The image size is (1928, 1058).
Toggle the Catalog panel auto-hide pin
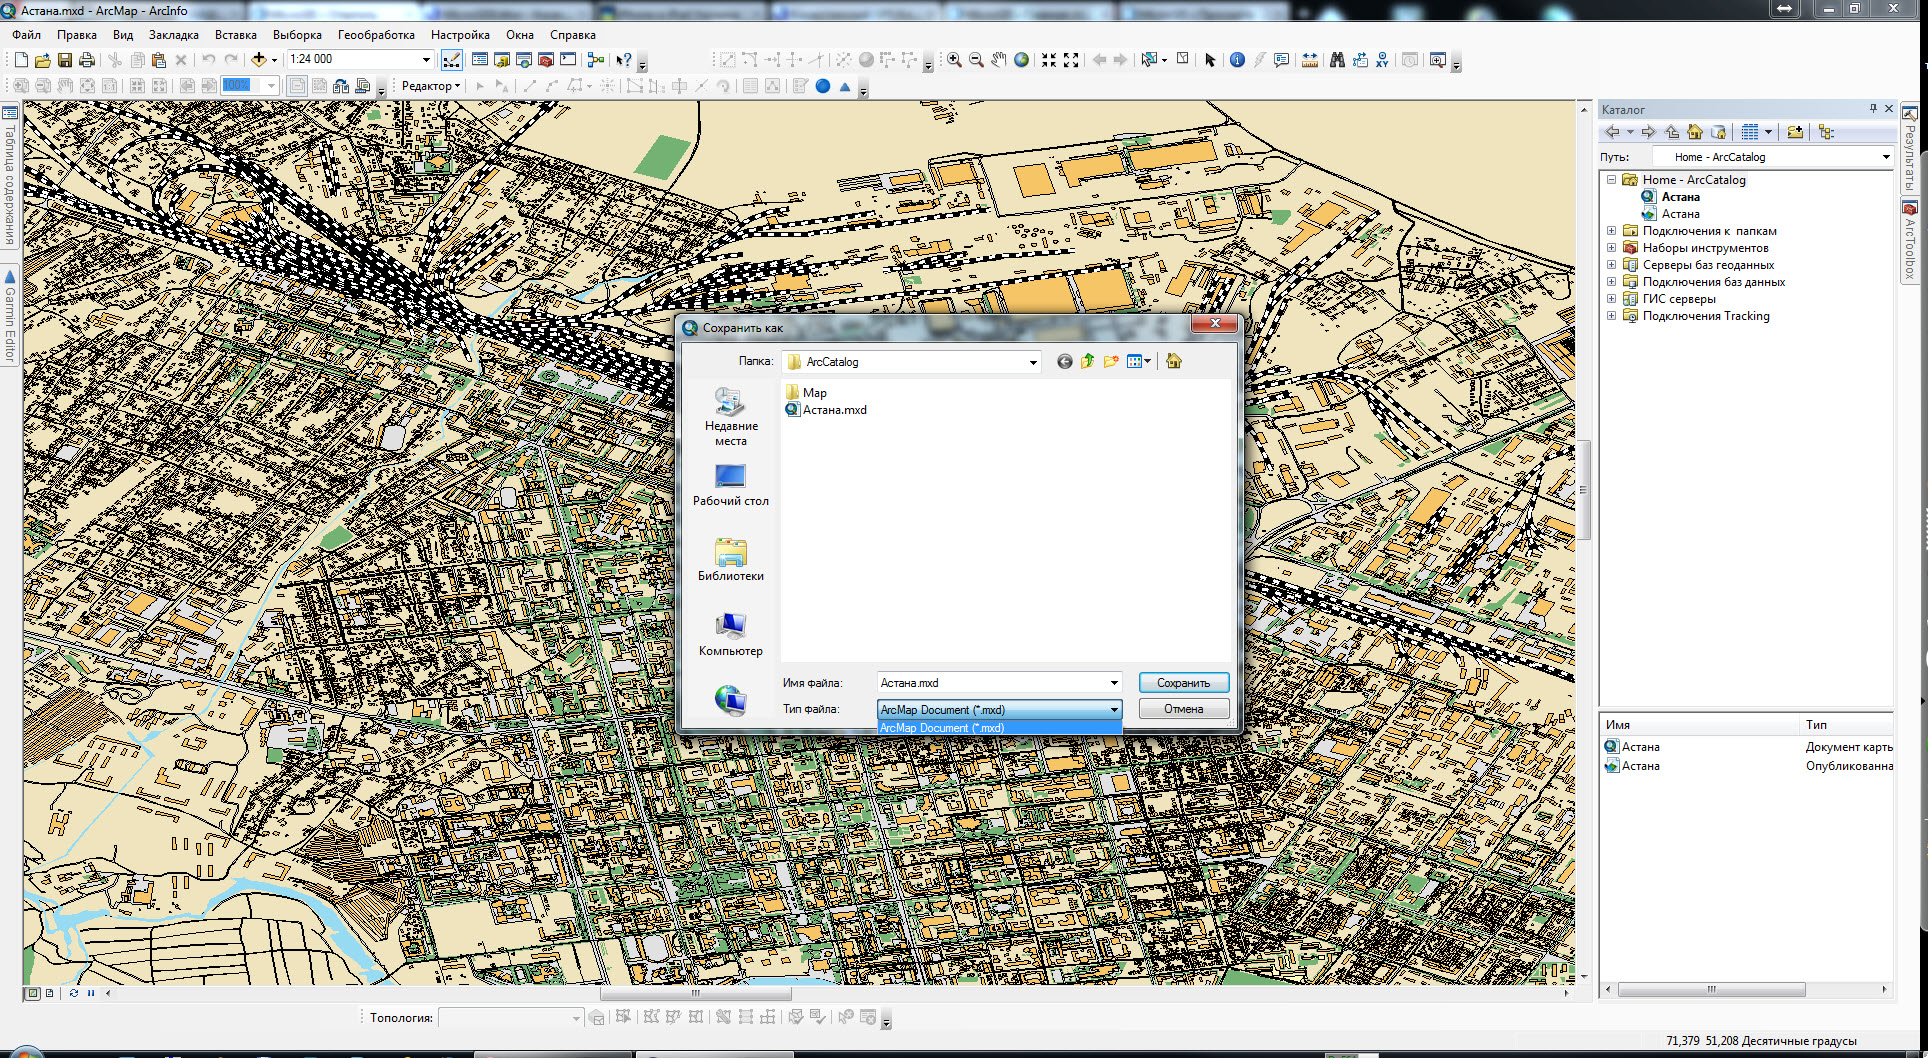click(1873, 109)
